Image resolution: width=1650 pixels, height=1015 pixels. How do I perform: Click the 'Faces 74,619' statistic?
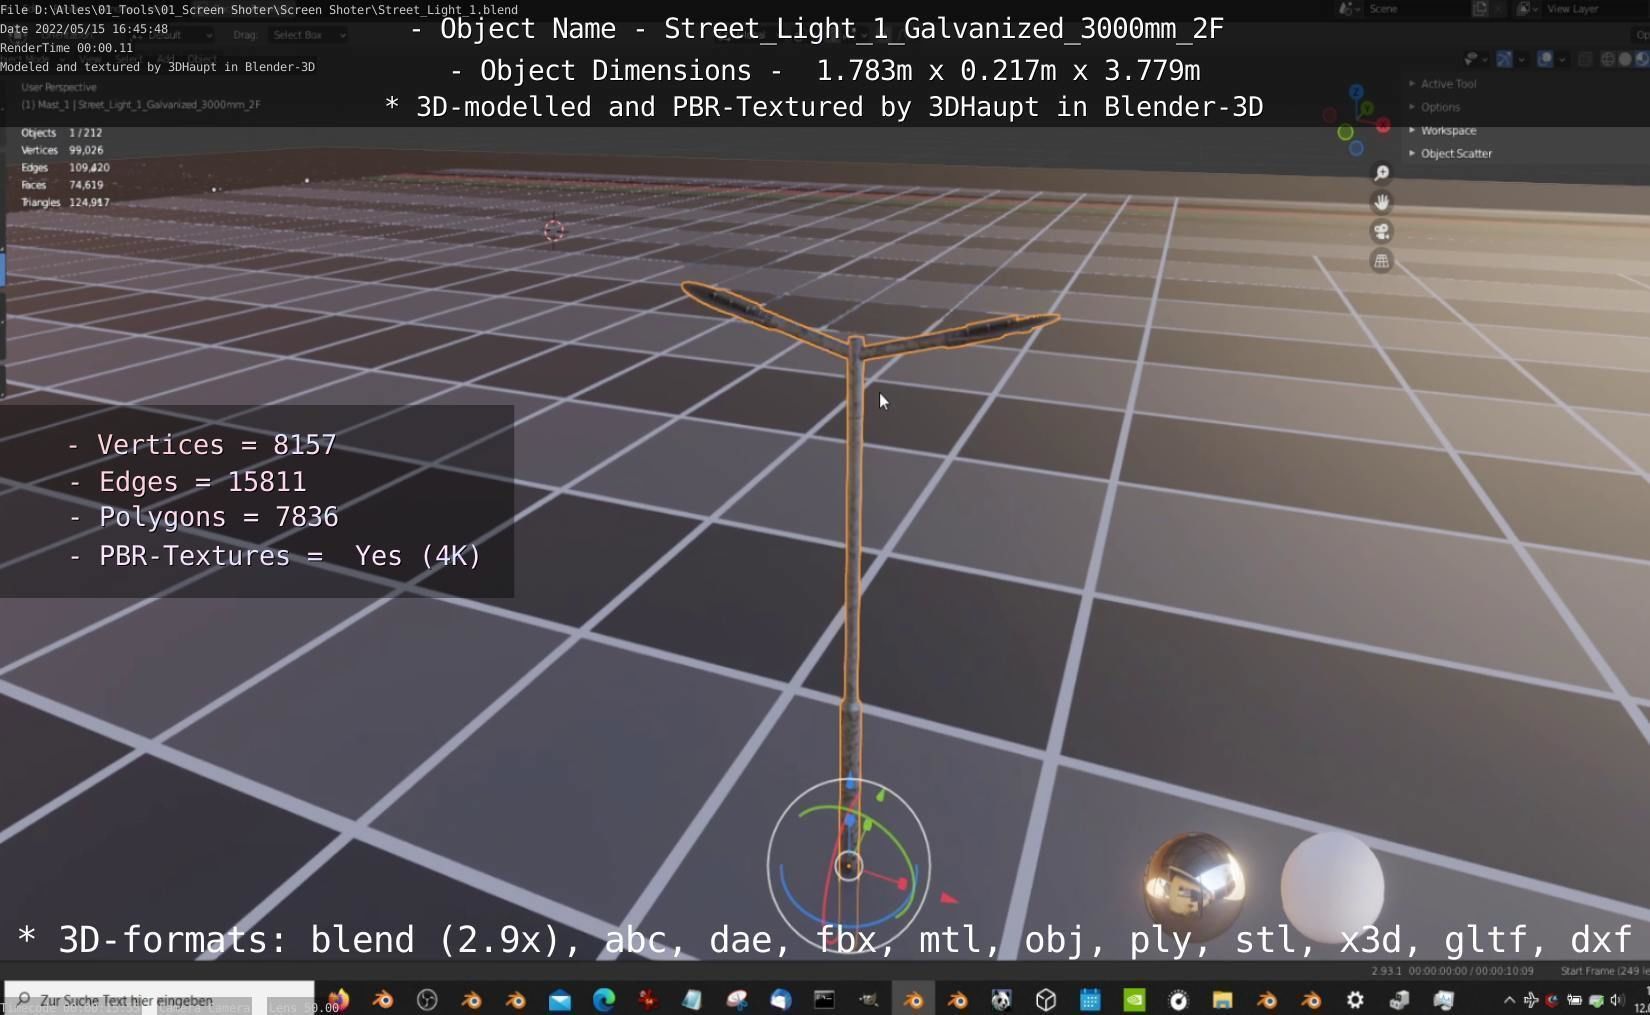click(x=62, y=185)
